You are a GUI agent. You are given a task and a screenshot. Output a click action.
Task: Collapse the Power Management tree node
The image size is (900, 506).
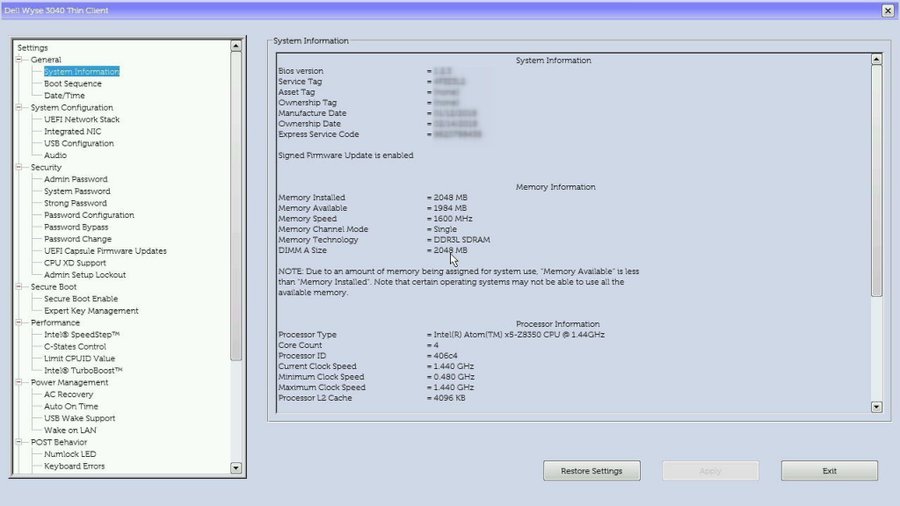(19, 382)
